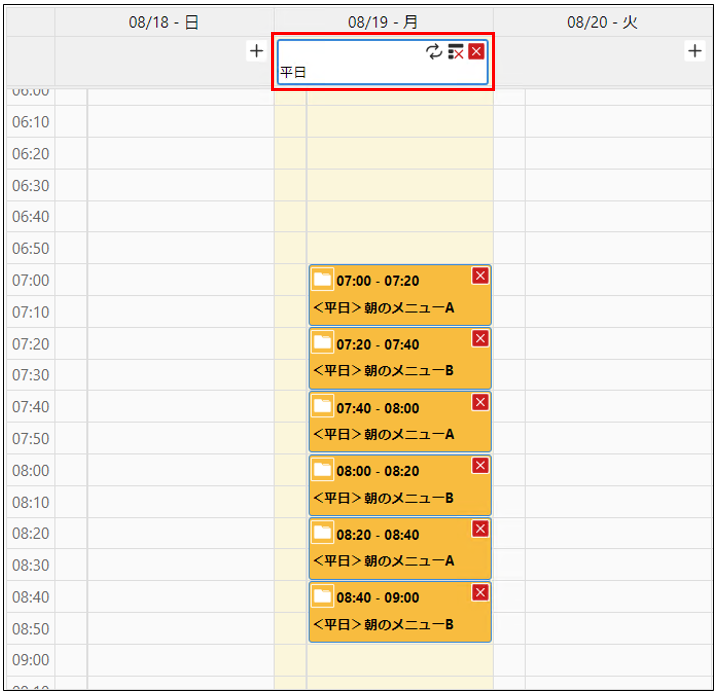Click the 07:40 - 08:00 time label
The height and width of the screenshot is (694, 717).
click(378, 408)
